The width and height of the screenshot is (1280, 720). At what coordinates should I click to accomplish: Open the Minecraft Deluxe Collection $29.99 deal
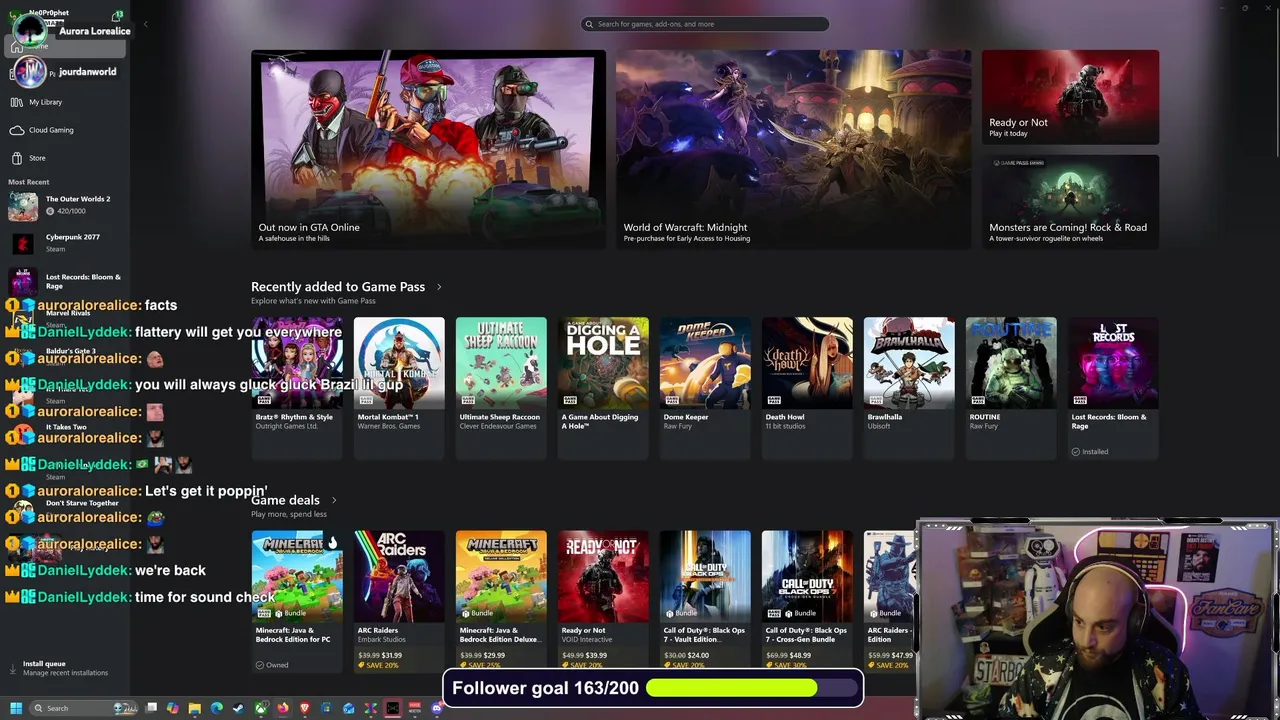click(x=501, y=600)
